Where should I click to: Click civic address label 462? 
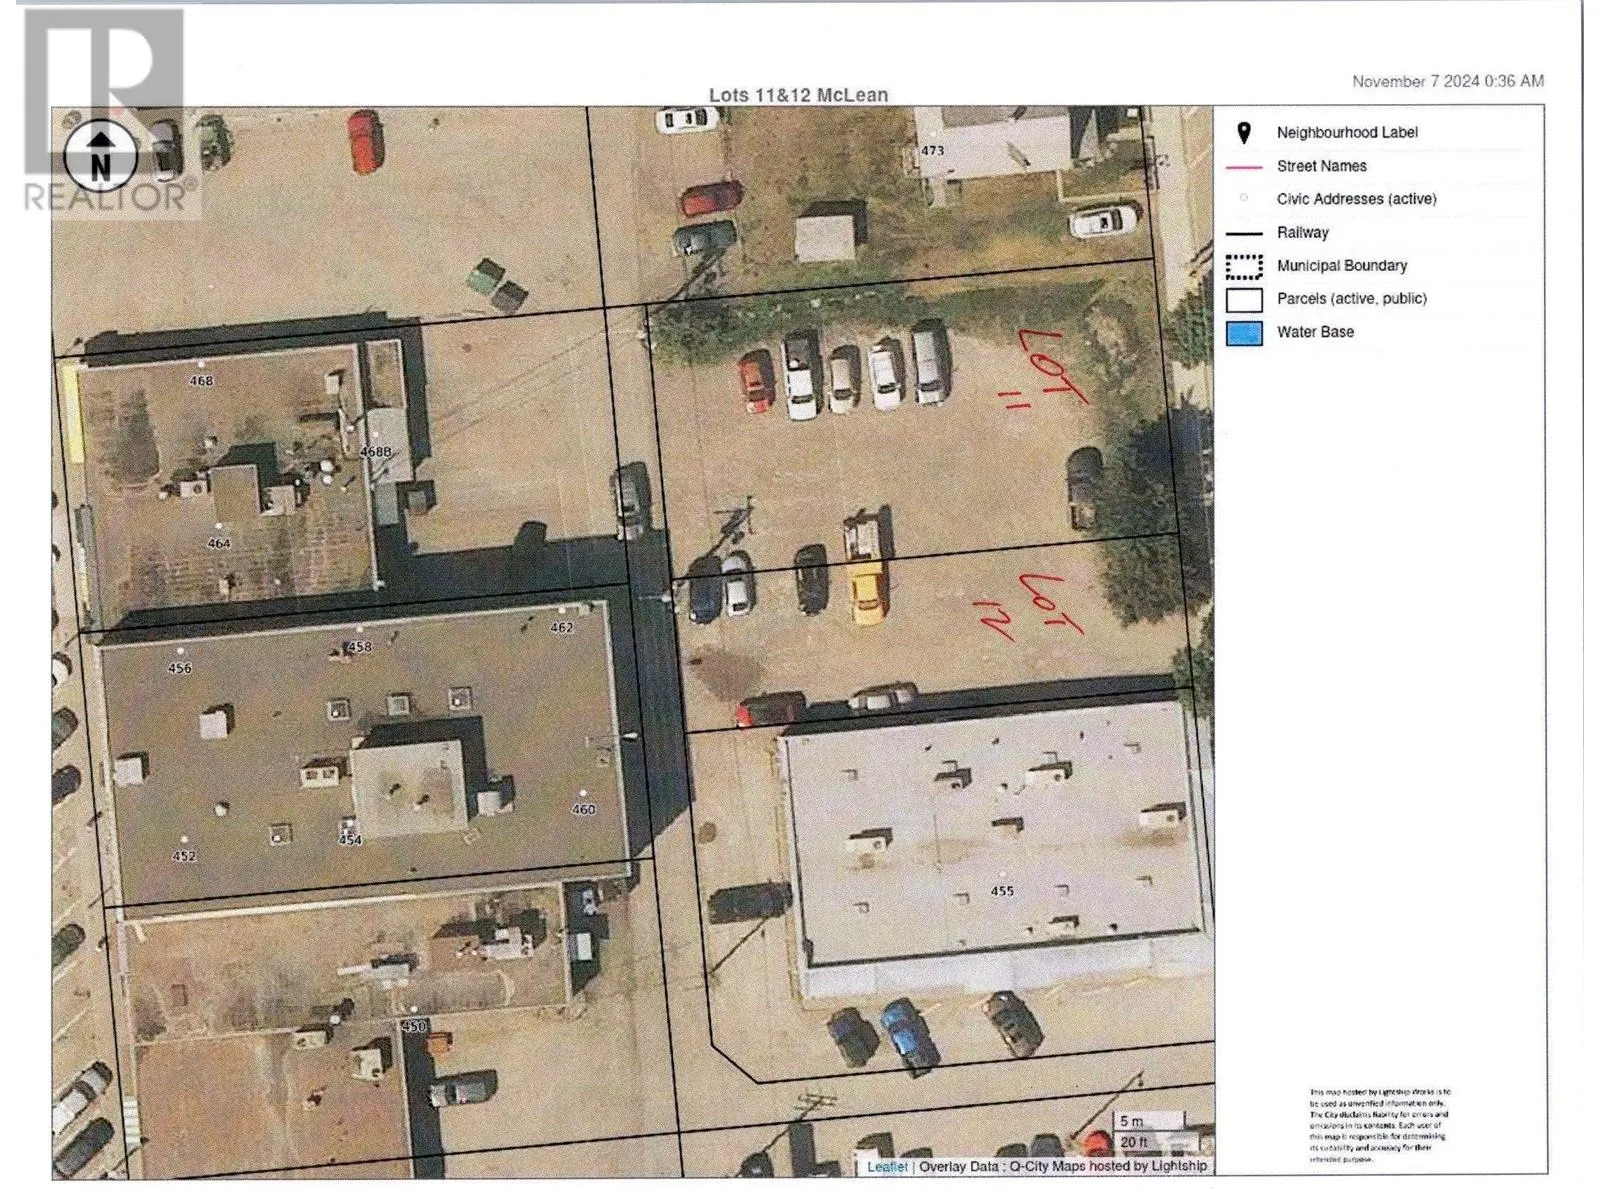point(561,628)
